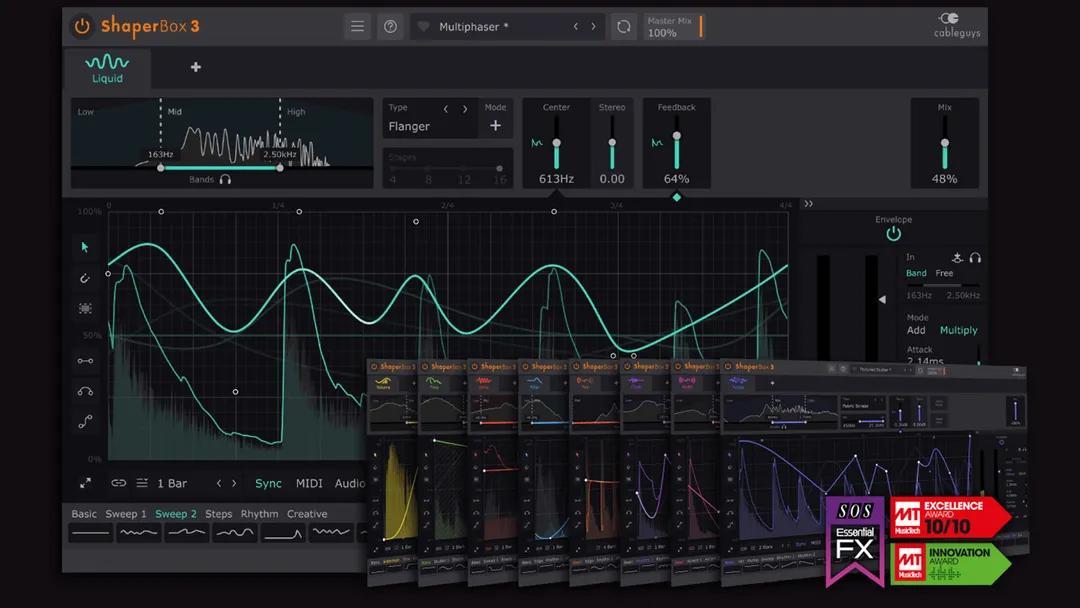Go to the next preset

coord(594,26)
